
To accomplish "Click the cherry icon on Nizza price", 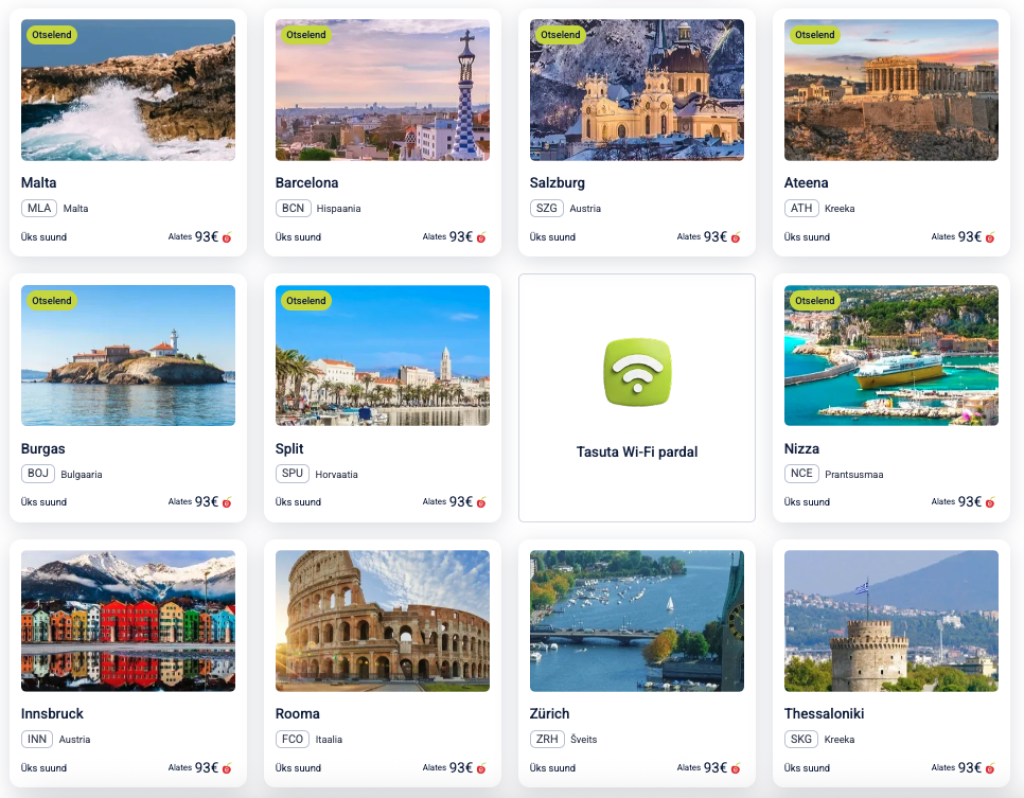I will 990,502.
